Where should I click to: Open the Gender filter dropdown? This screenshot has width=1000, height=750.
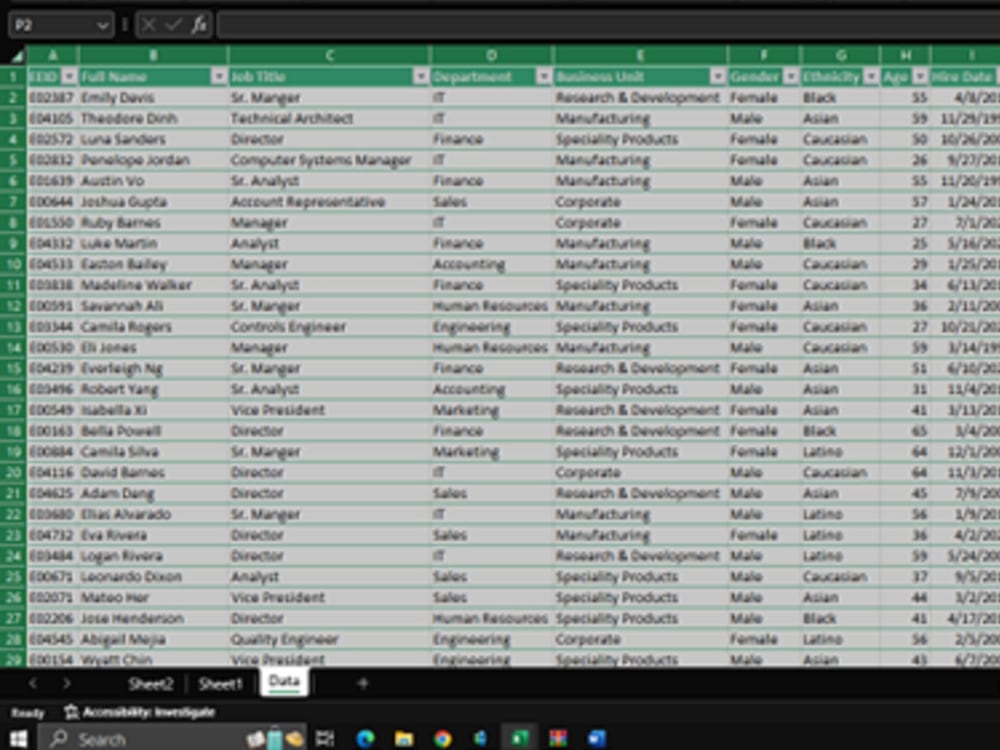(791, 77)
